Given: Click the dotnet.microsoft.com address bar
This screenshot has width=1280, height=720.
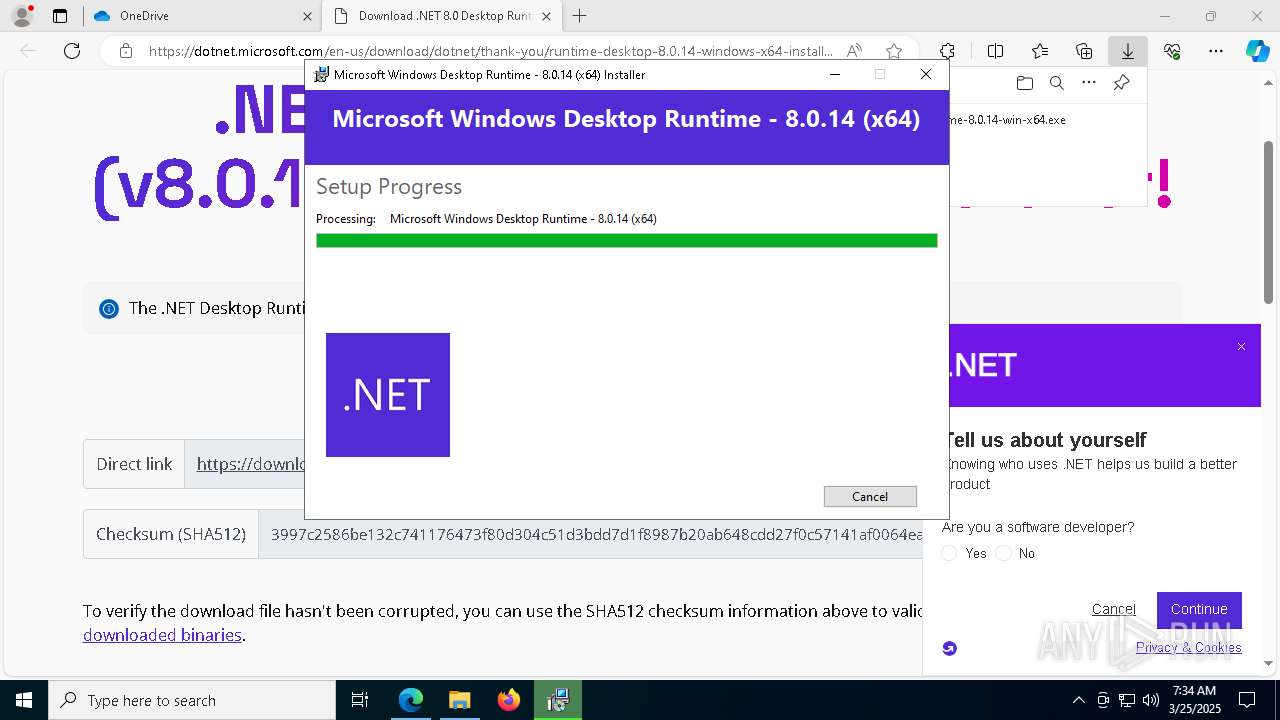Looking at the screenshot, I should coord(490,51).
